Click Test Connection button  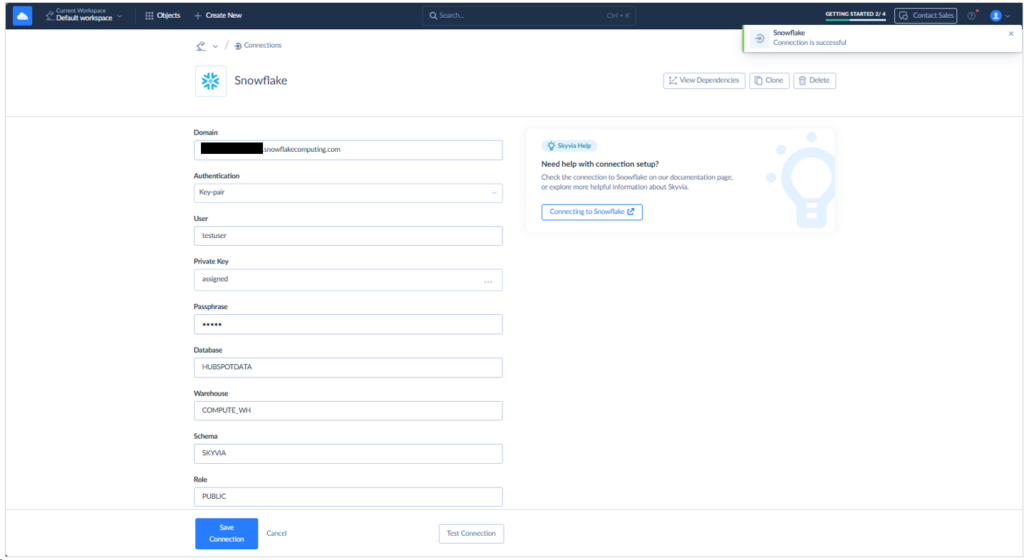coord(471,533)
